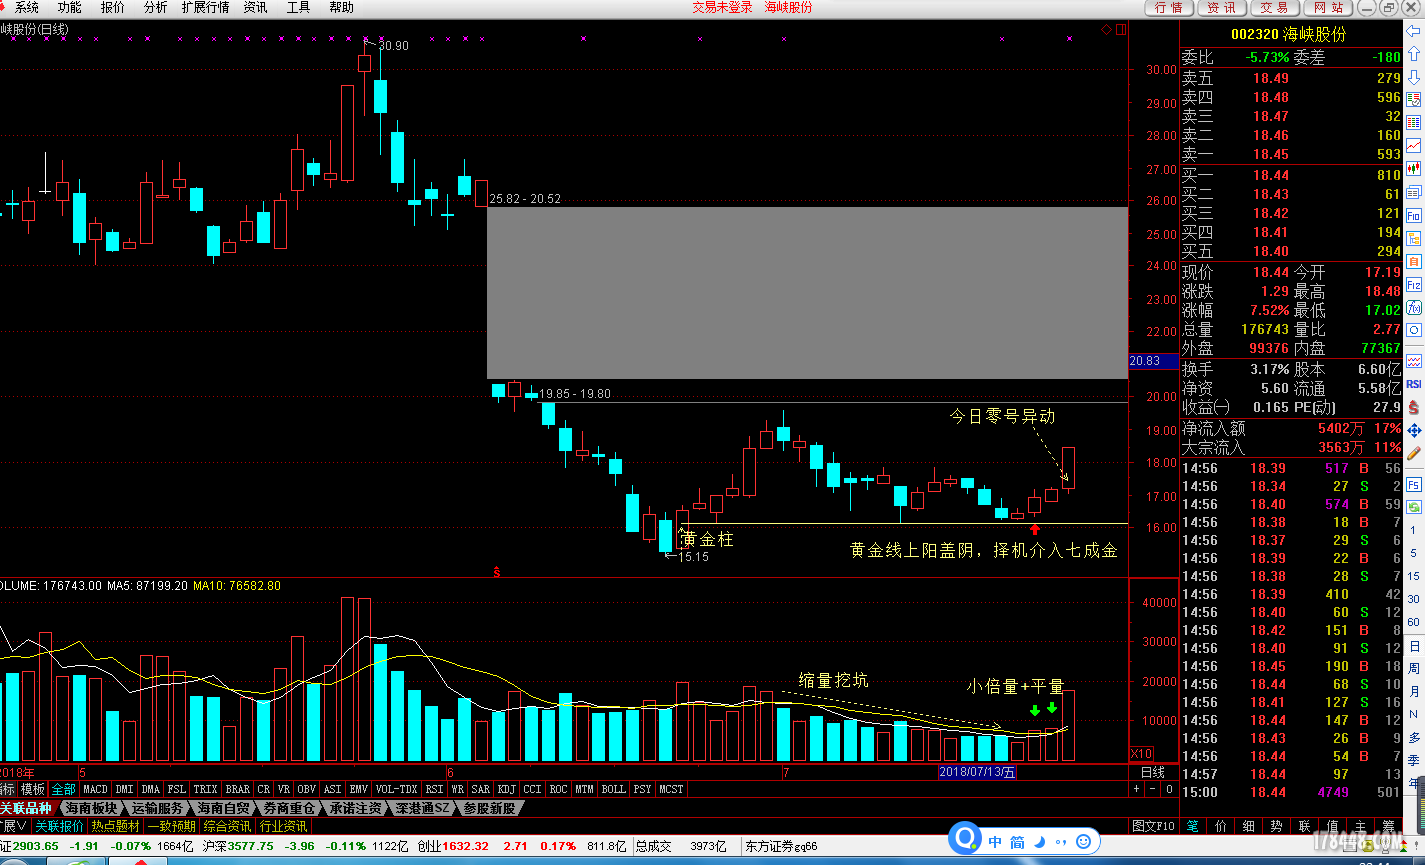
Task: Click the red S icon in sidebar
Action: click(x=1413, y=407)
